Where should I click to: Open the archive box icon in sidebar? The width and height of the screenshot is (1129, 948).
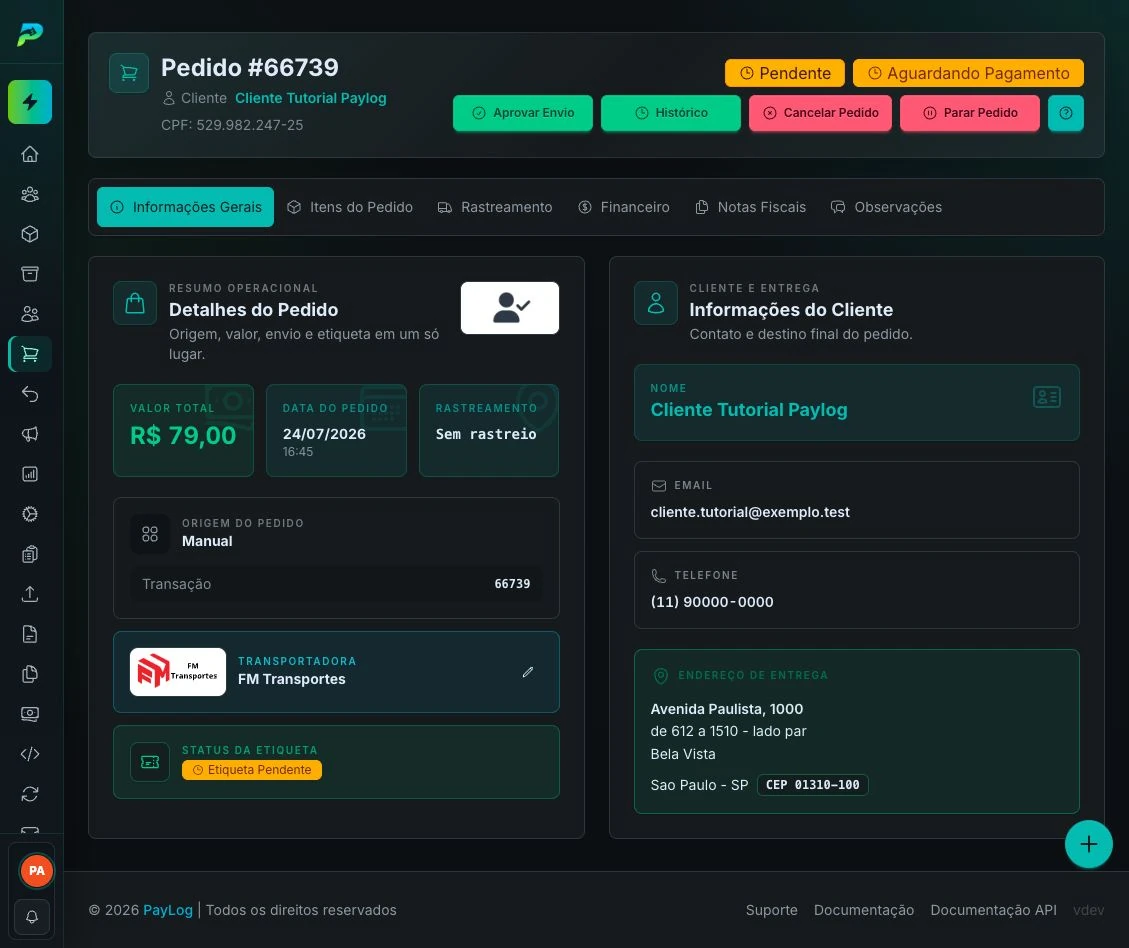point(30,274)
